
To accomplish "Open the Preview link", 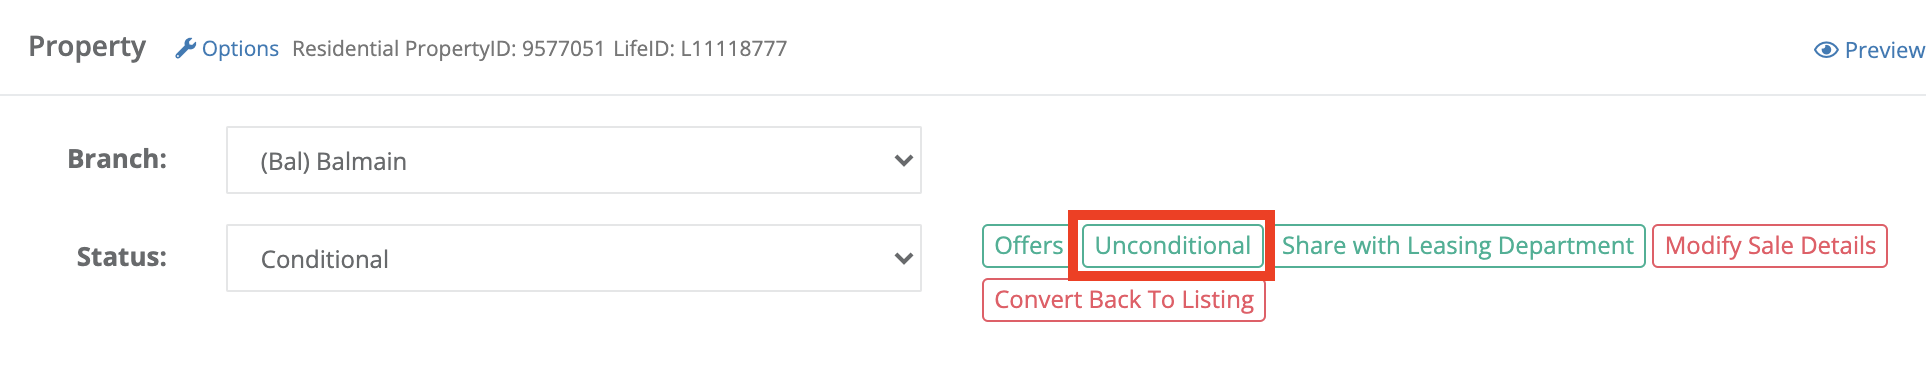I will tap(1884, 50).
